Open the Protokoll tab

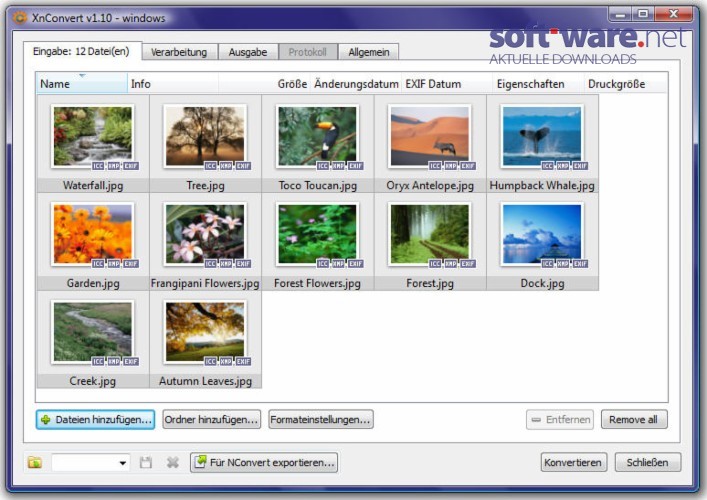tap(308, 52)
